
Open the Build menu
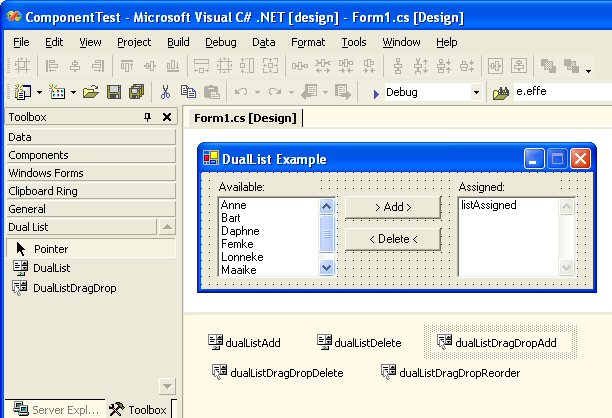178,42
